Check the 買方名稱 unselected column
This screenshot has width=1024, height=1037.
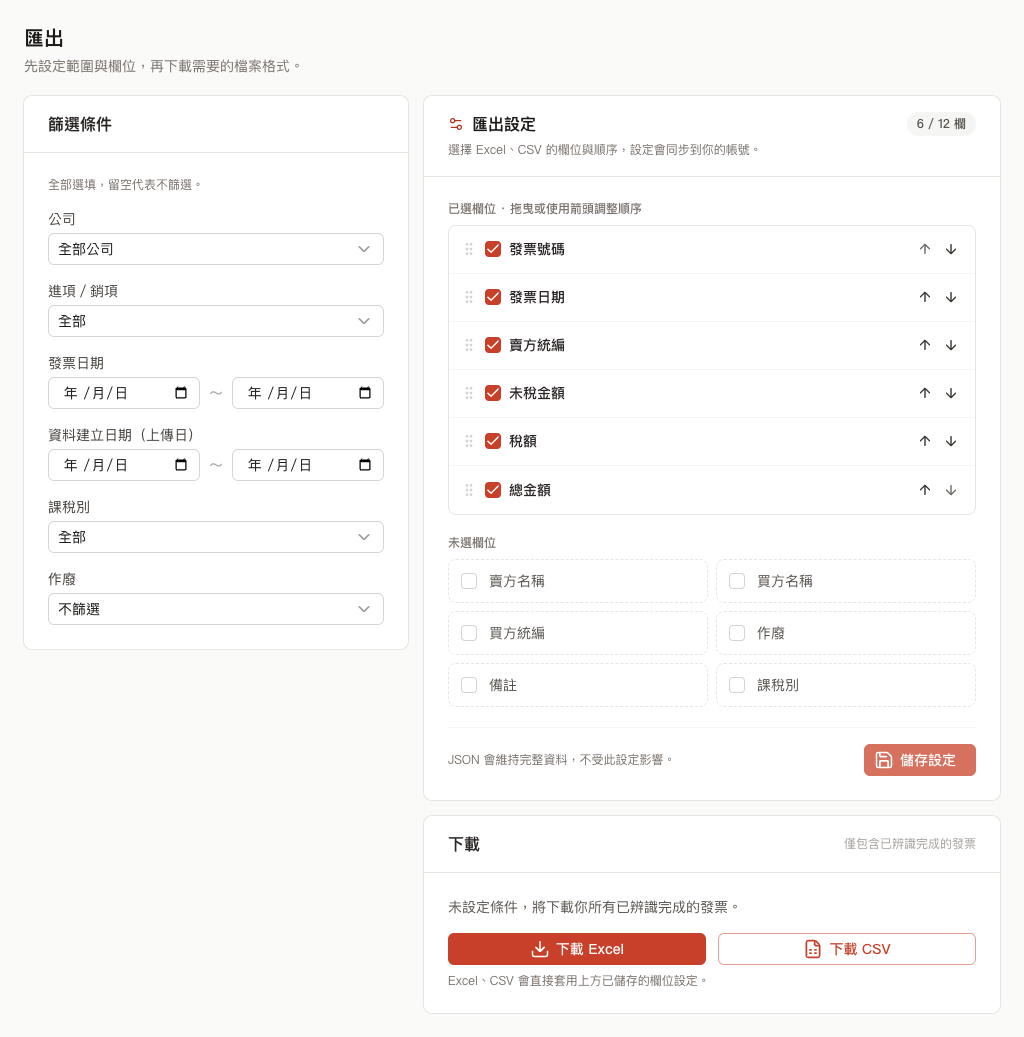(737, 581)
